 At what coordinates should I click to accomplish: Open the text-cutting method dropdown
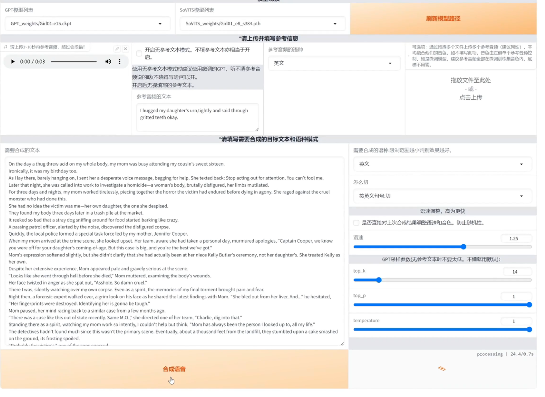[442, 196]
